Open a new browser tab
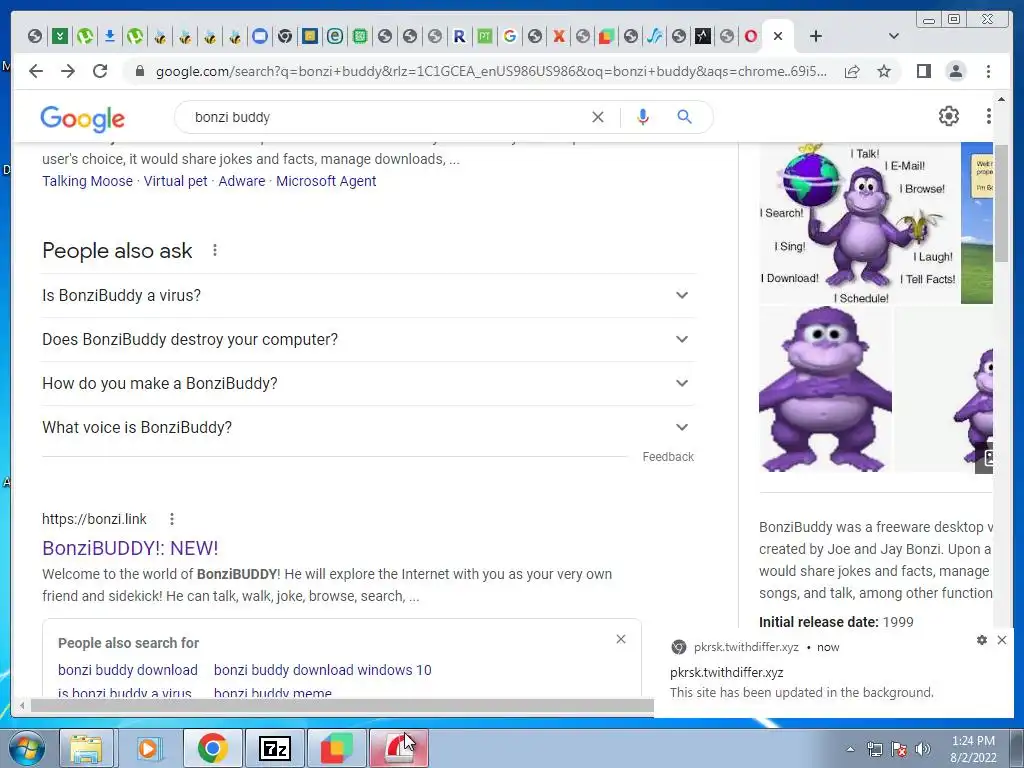This screenshot has height=768, width=1024. pyautogui.click(x=816, y=36)
